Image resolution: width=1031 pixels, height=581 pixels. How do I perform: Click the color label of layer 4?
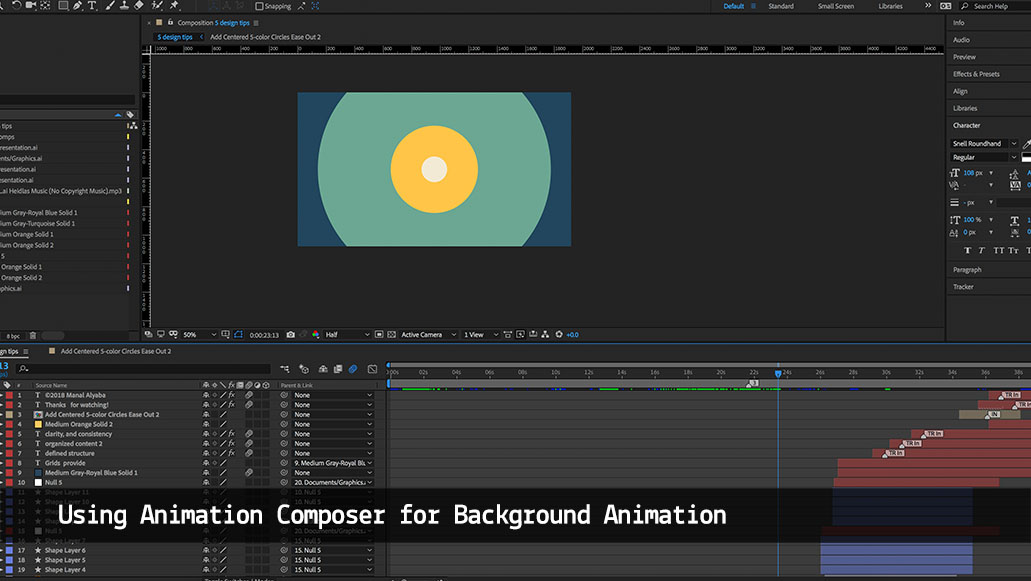[9, 424]
